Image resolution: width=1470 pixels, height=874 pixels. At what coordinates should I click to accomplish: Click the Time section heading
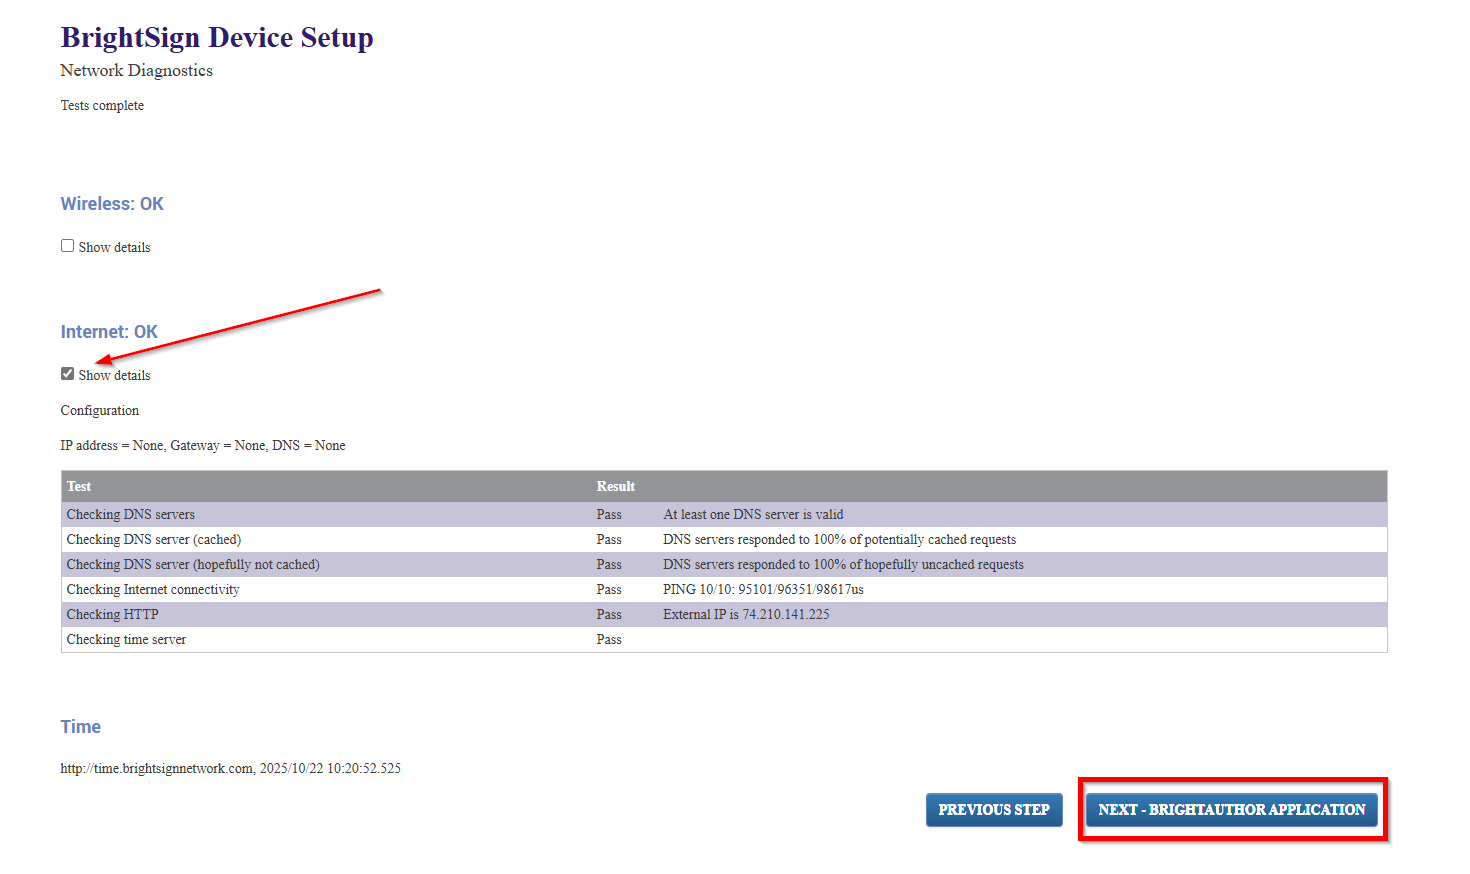(80, 727)
